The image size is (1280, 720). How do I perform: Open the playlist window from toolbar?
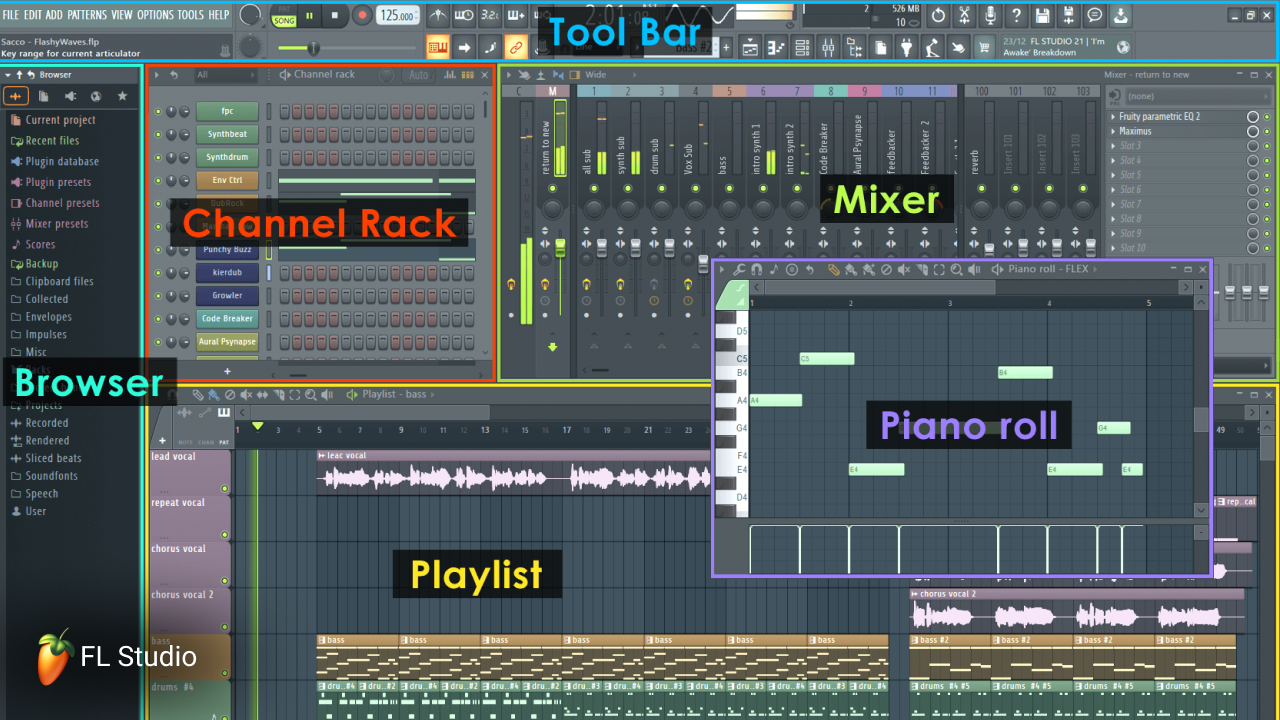click(x=750, y=47)
